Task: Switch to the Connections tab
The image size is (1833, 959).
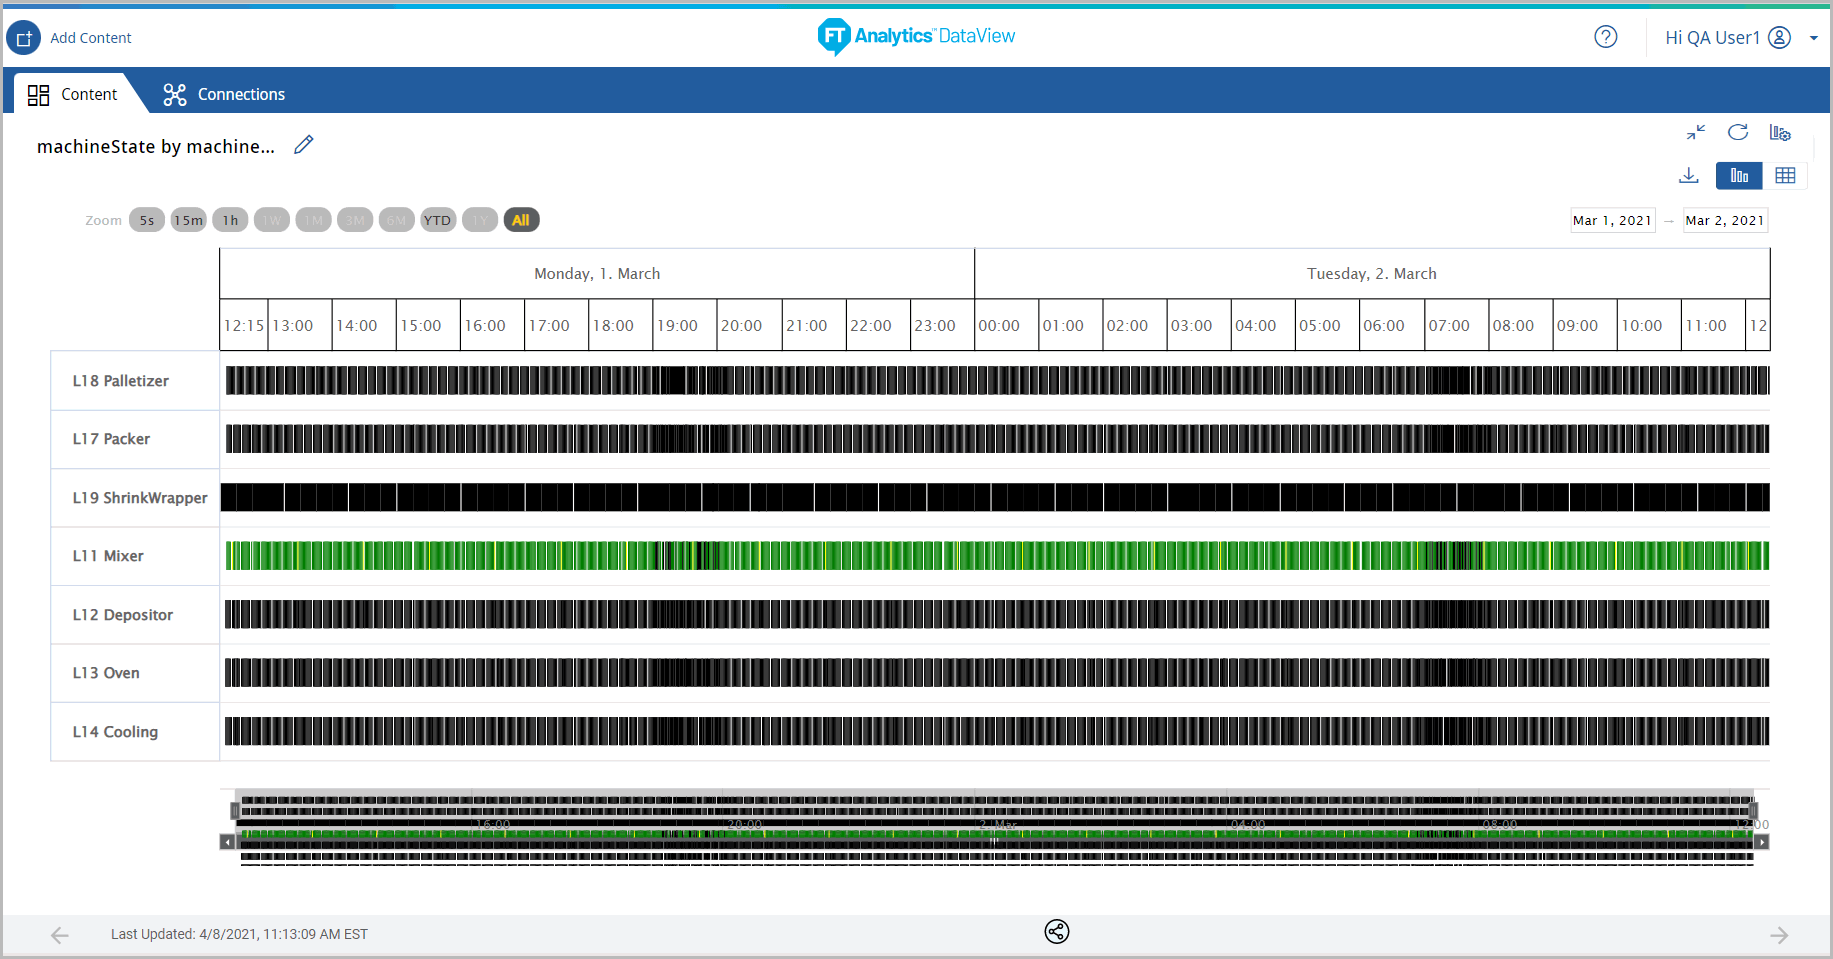Action: coord(223,93)
